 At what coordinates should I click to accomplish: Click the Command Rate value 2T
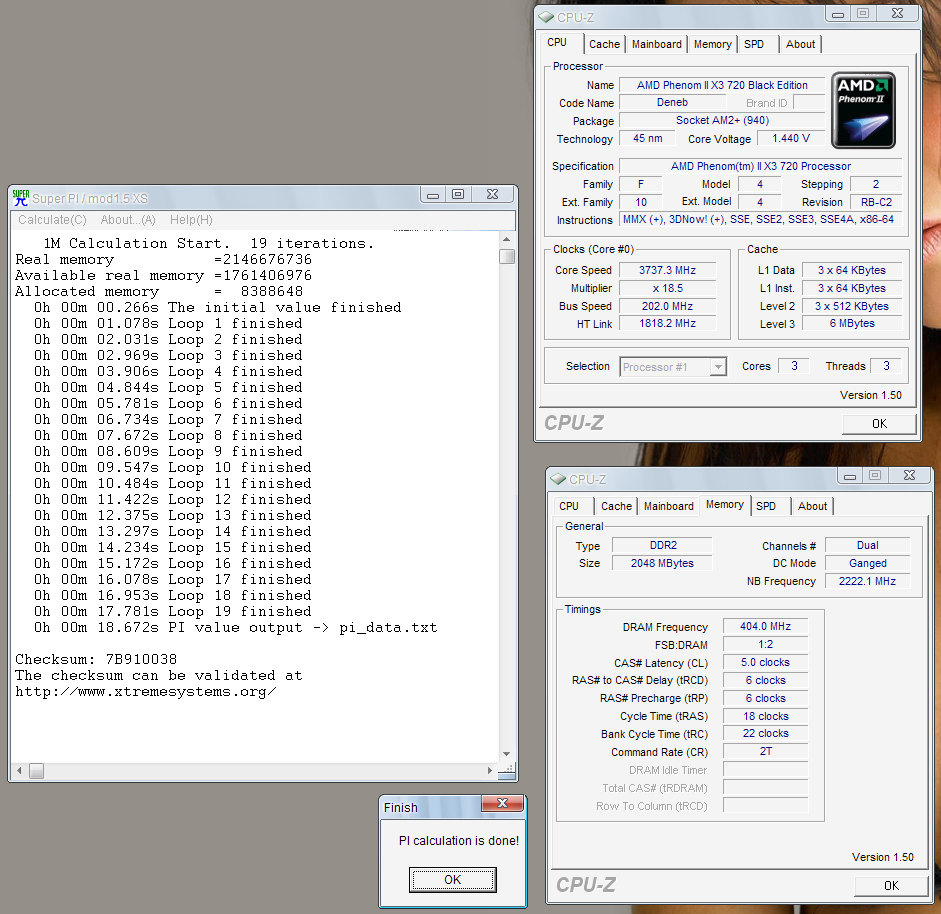click(x=765, y=751)
